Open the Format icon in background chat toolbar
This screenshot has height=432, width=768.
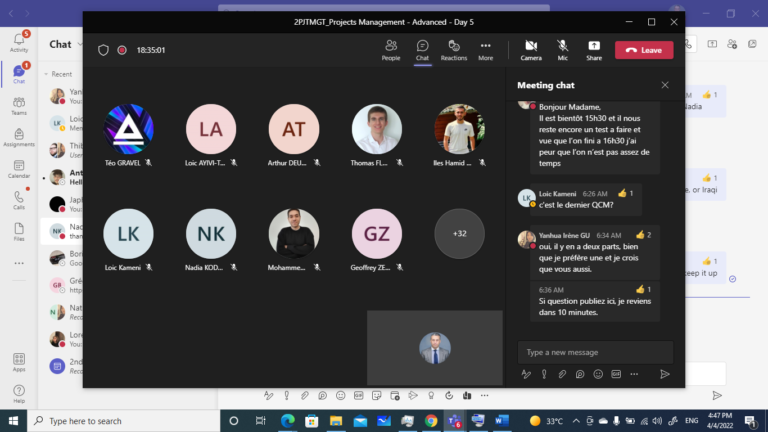tap(268, 396)
